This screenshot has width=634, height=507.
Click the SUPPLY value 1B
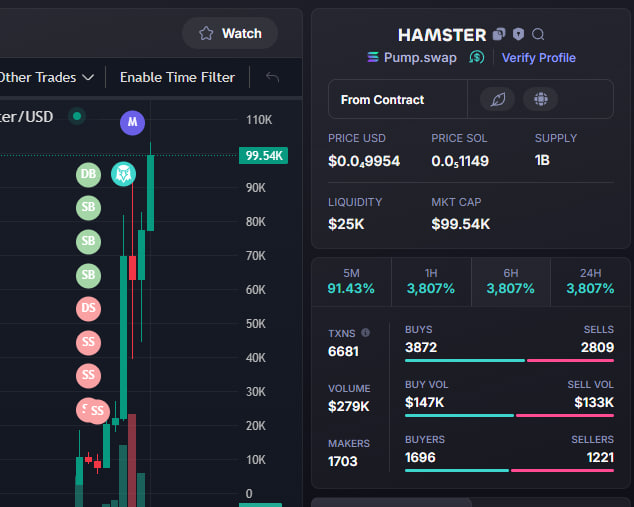542,161
